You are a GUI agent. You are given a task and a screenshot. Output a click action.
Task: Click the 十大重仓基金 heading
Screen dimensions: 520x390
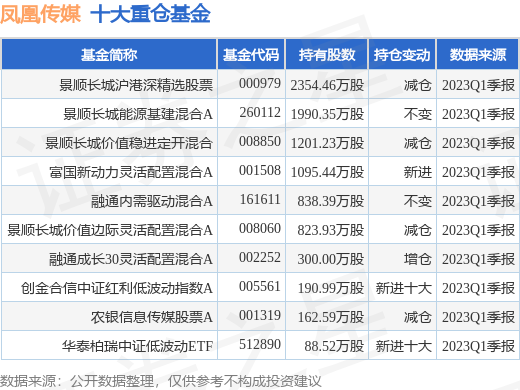150,14
